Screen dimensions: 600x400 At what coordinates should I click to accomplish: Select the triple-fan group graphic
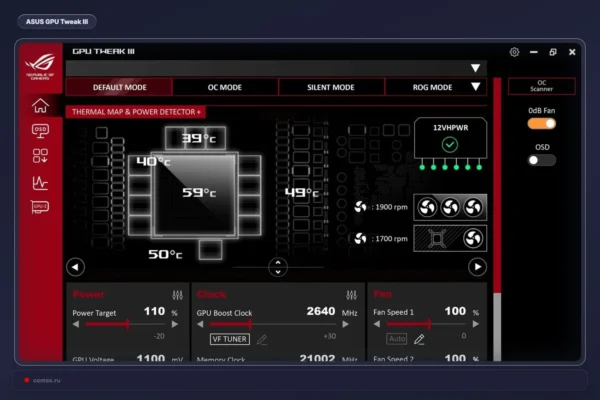coord(450,207)
